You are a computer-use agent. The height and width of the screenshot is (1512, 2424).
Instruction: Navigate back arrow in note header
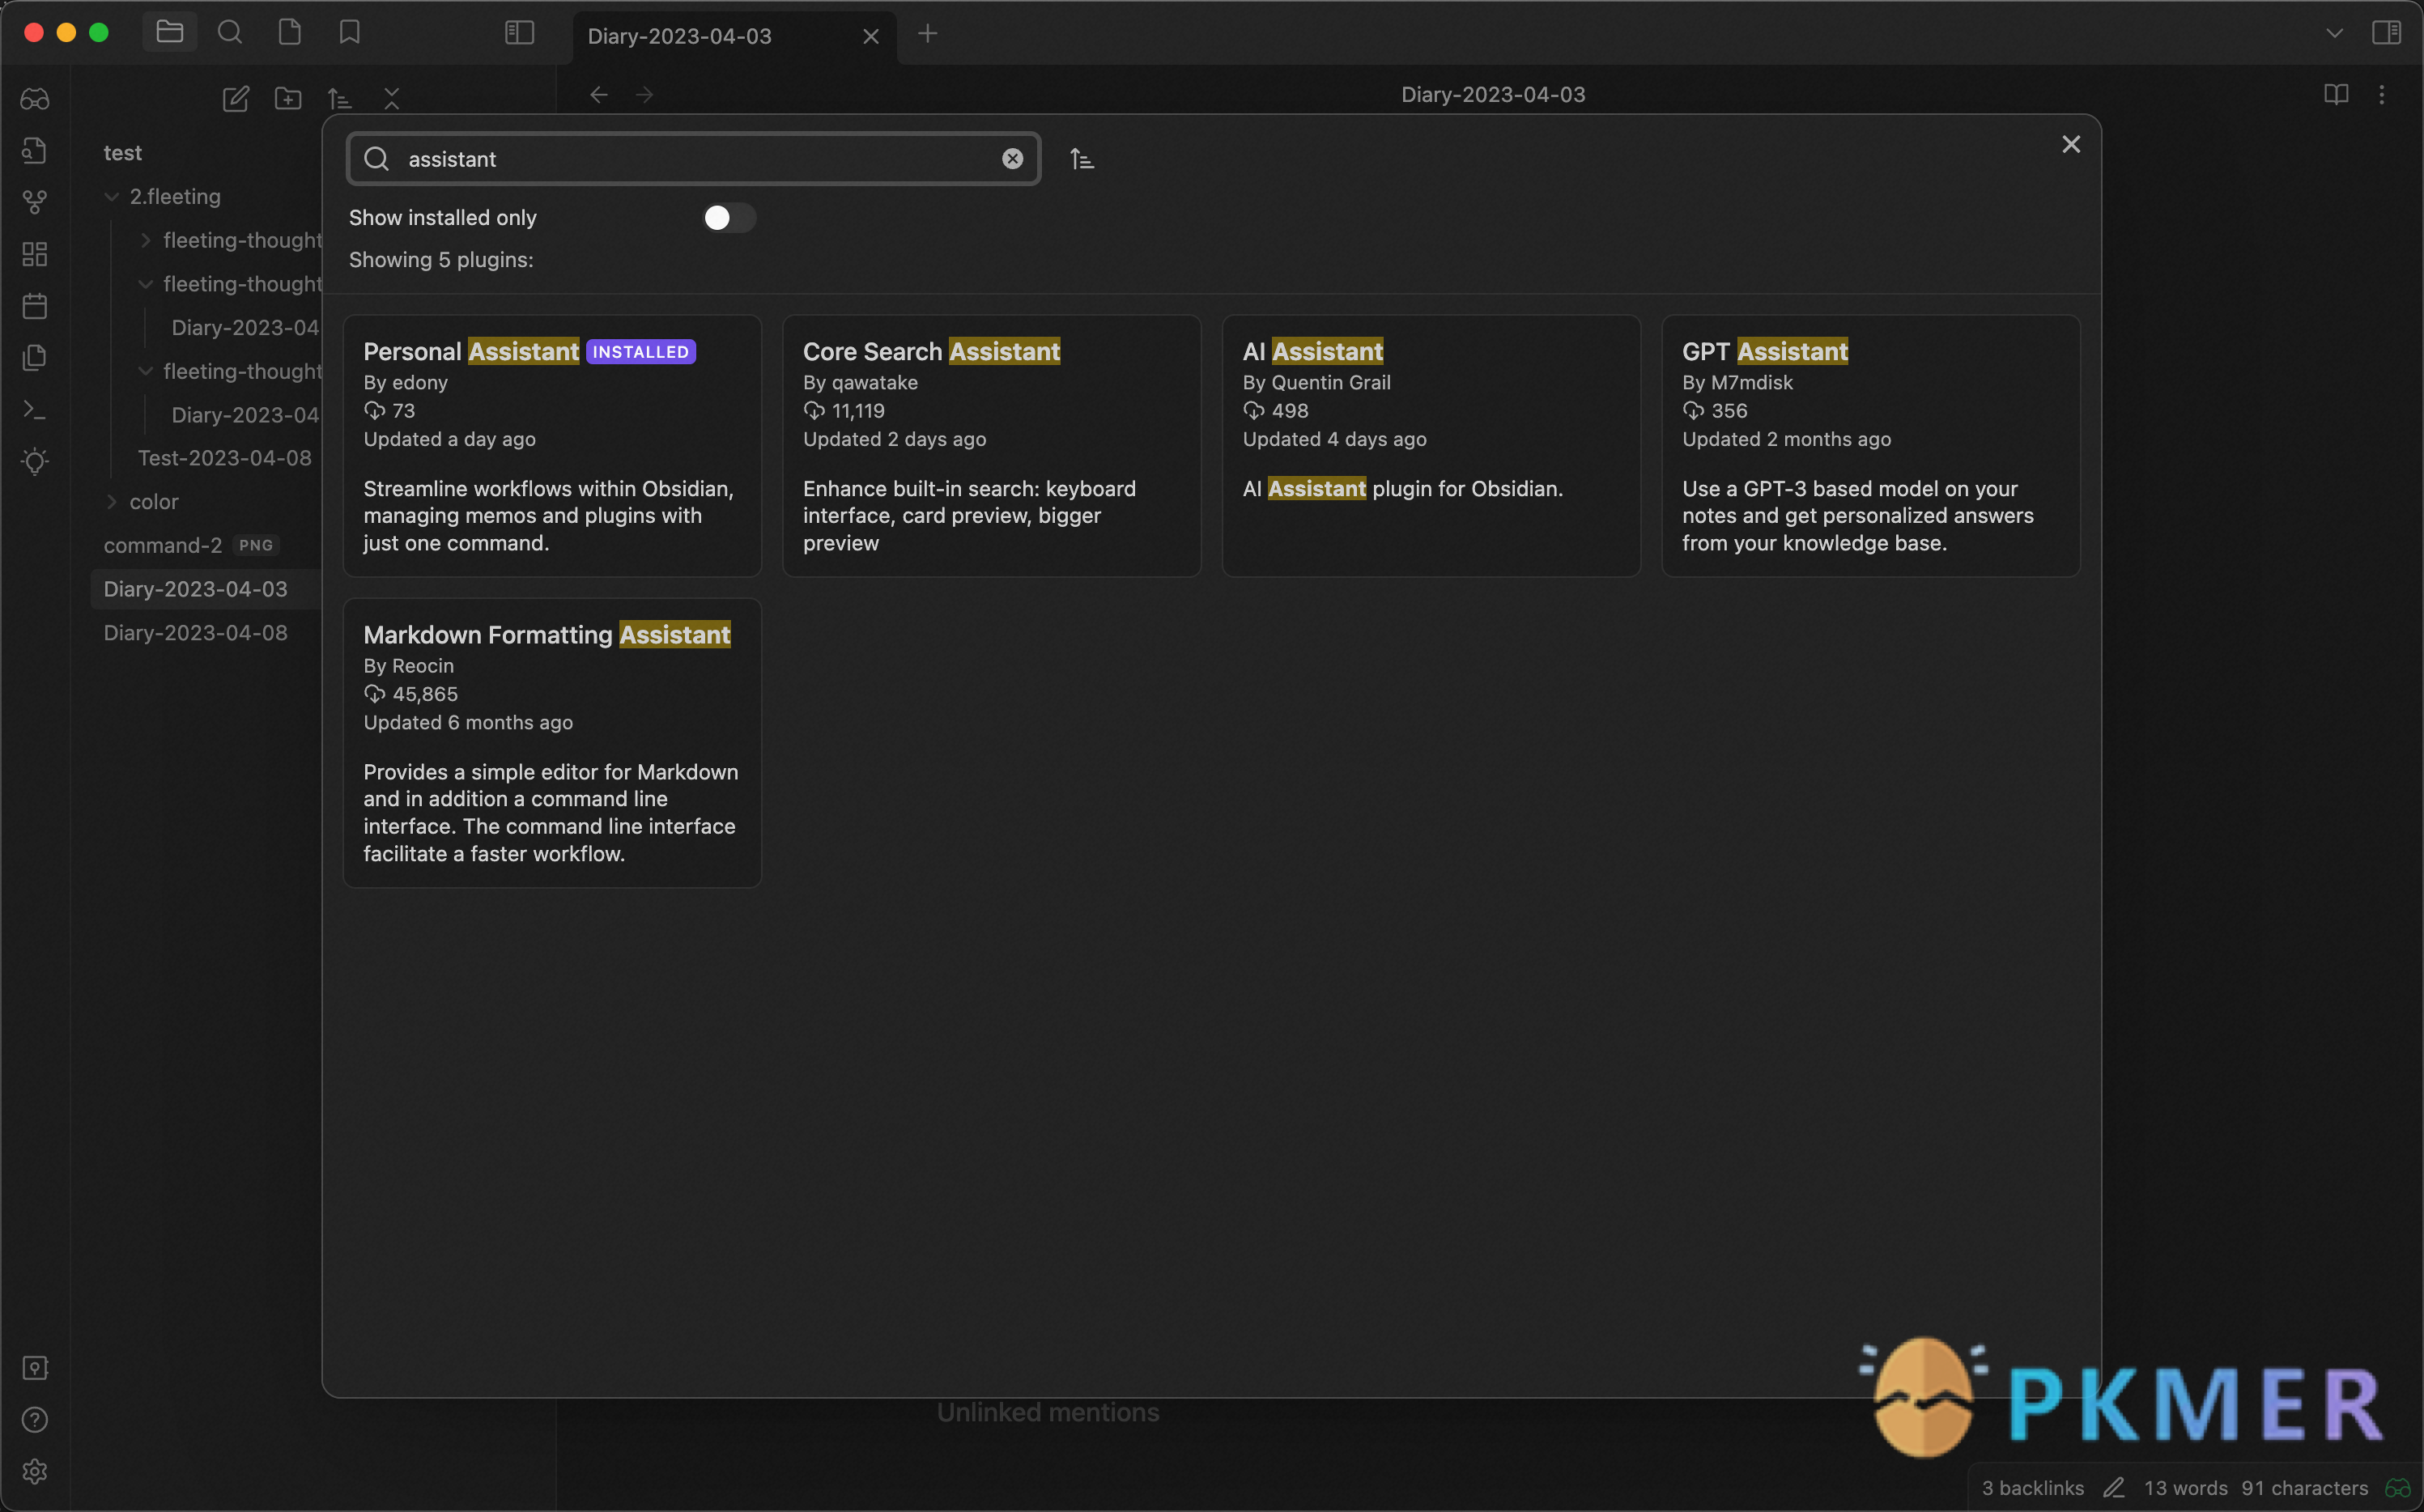(x=599, y=95)
